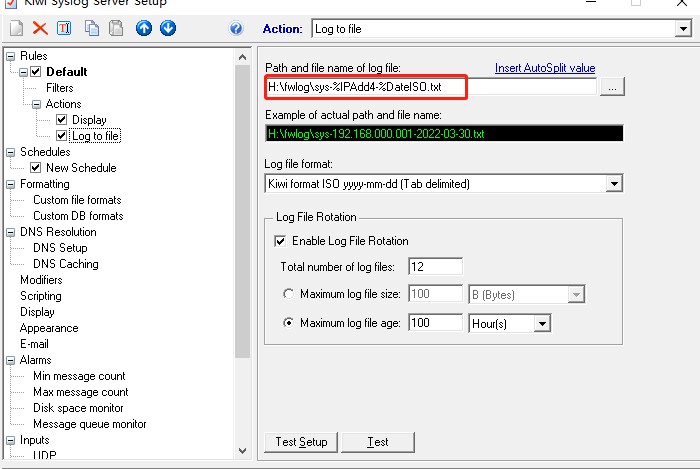Viewport: 700px width, 469px height.
Task: Select Maximum log file age radio button
Action: 288,323
